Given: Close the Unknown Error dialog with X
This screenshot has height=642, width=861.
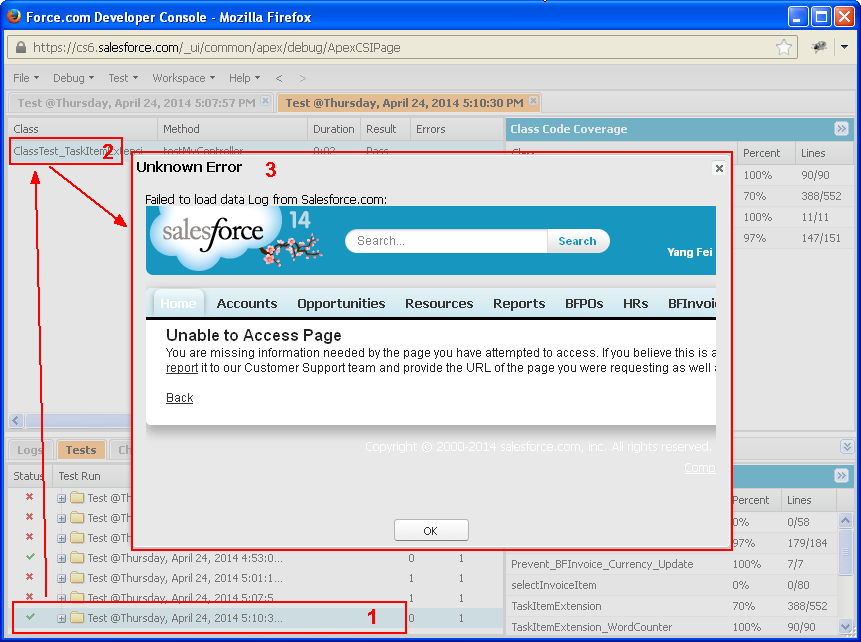Looking at the screenshot, I should click(719, 168).
